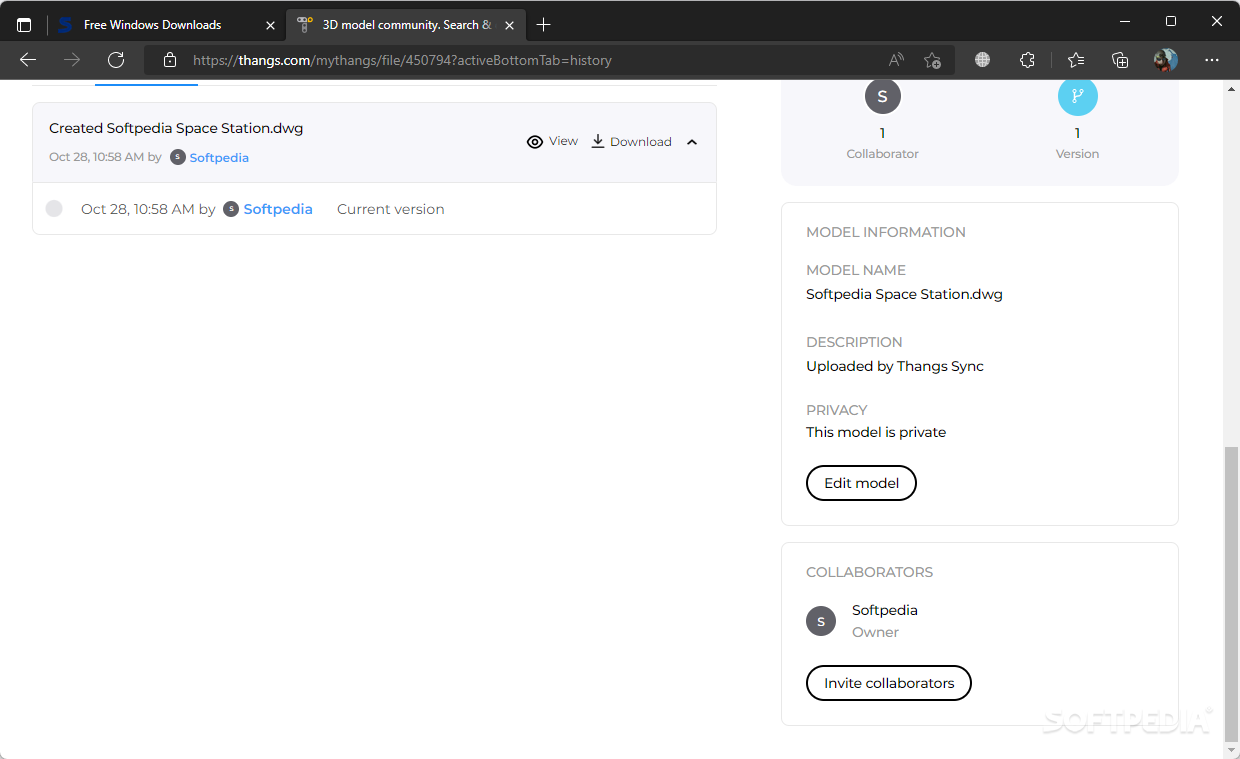This screenshot has height=759, width=1240.
Task: Open a new browser tab
Action: 543,25
